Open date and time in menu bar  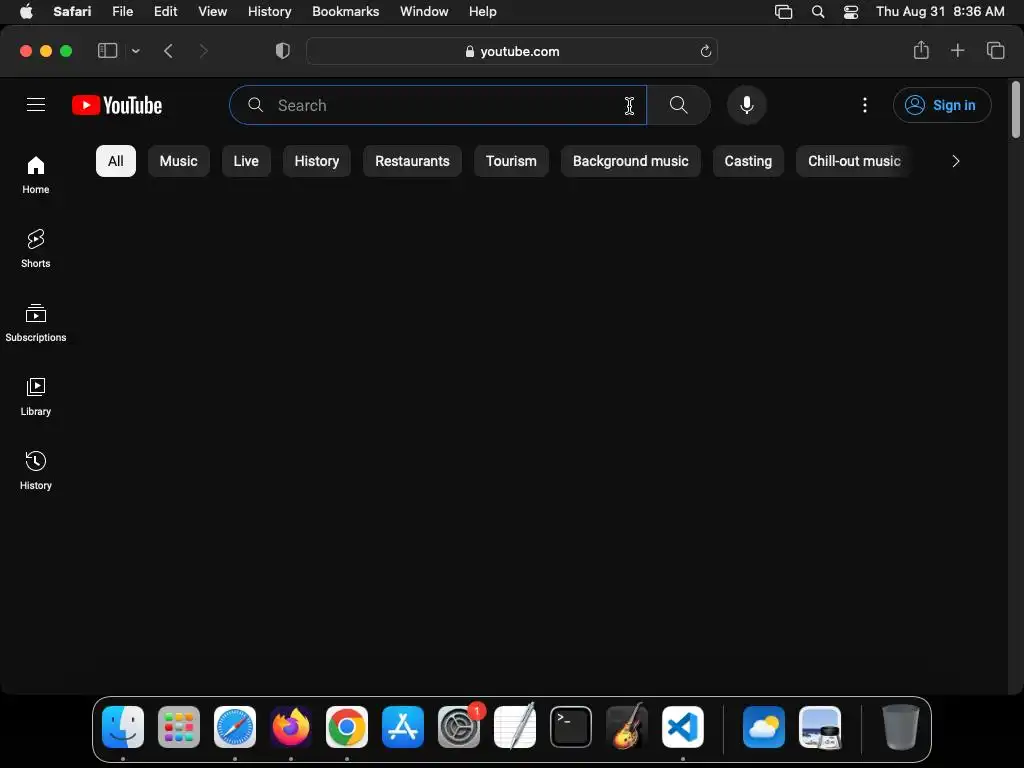click(x=940, y=12)
